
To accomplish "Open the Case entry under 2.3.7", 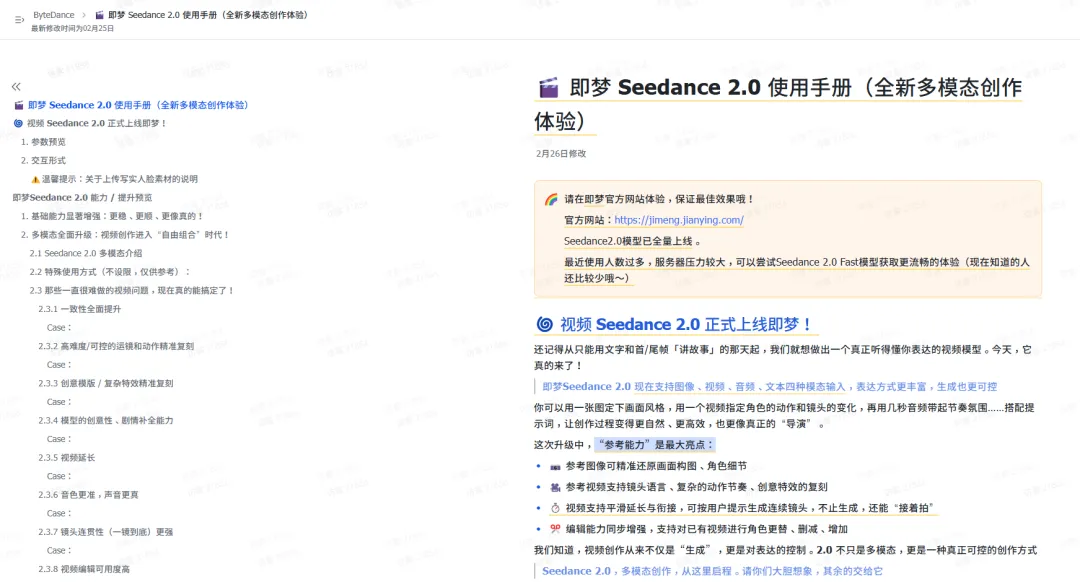I will 59,551.
